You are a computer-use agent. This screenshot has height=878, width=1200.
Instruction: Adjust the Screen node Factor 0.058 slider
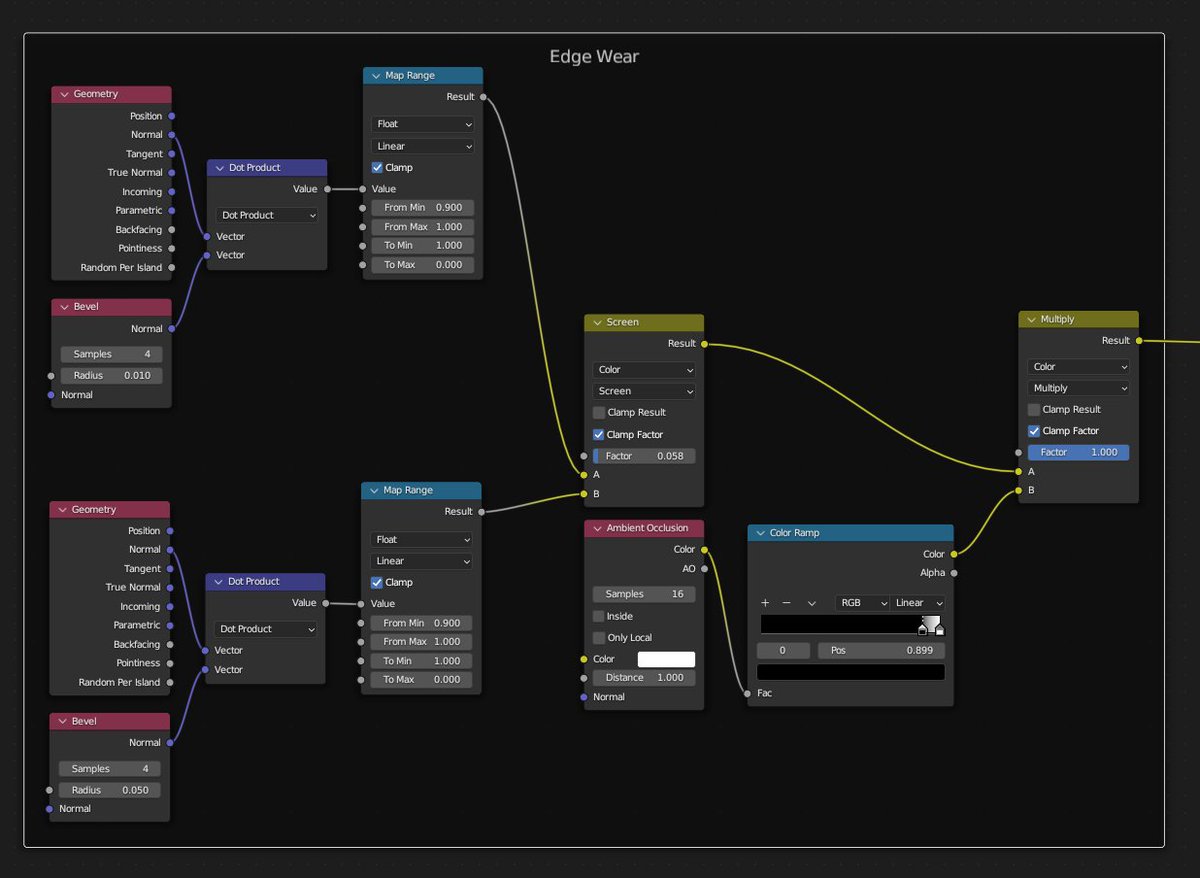click(x=644, y=456)
